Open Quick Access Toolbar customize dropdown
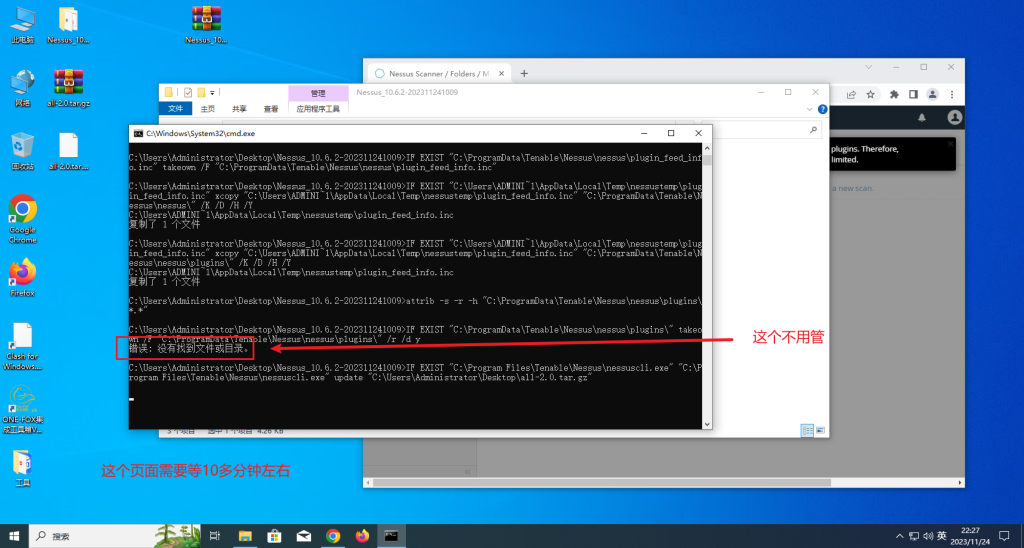This screenshot has width=1024, height=548. click(212, 93)
